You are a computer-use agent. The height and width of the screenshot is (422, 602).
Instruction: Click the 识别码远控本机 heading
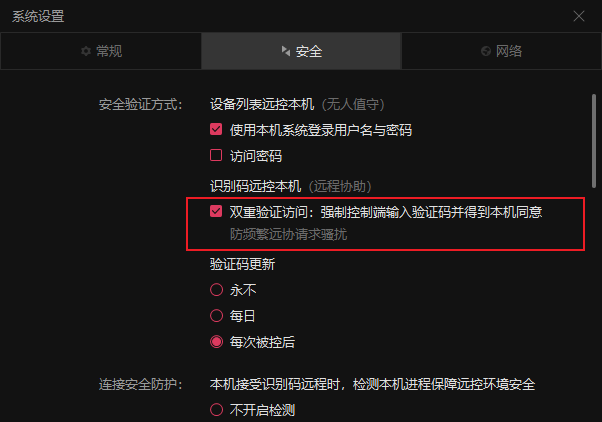[x=255, y=186]
